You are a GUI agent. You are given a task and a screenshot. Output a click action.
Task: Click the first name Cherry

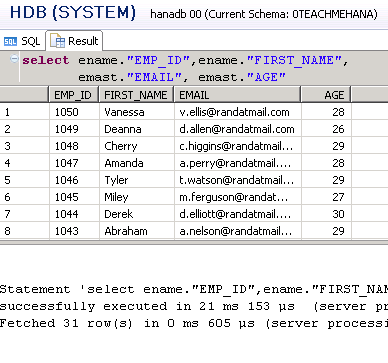coord(121,146)
